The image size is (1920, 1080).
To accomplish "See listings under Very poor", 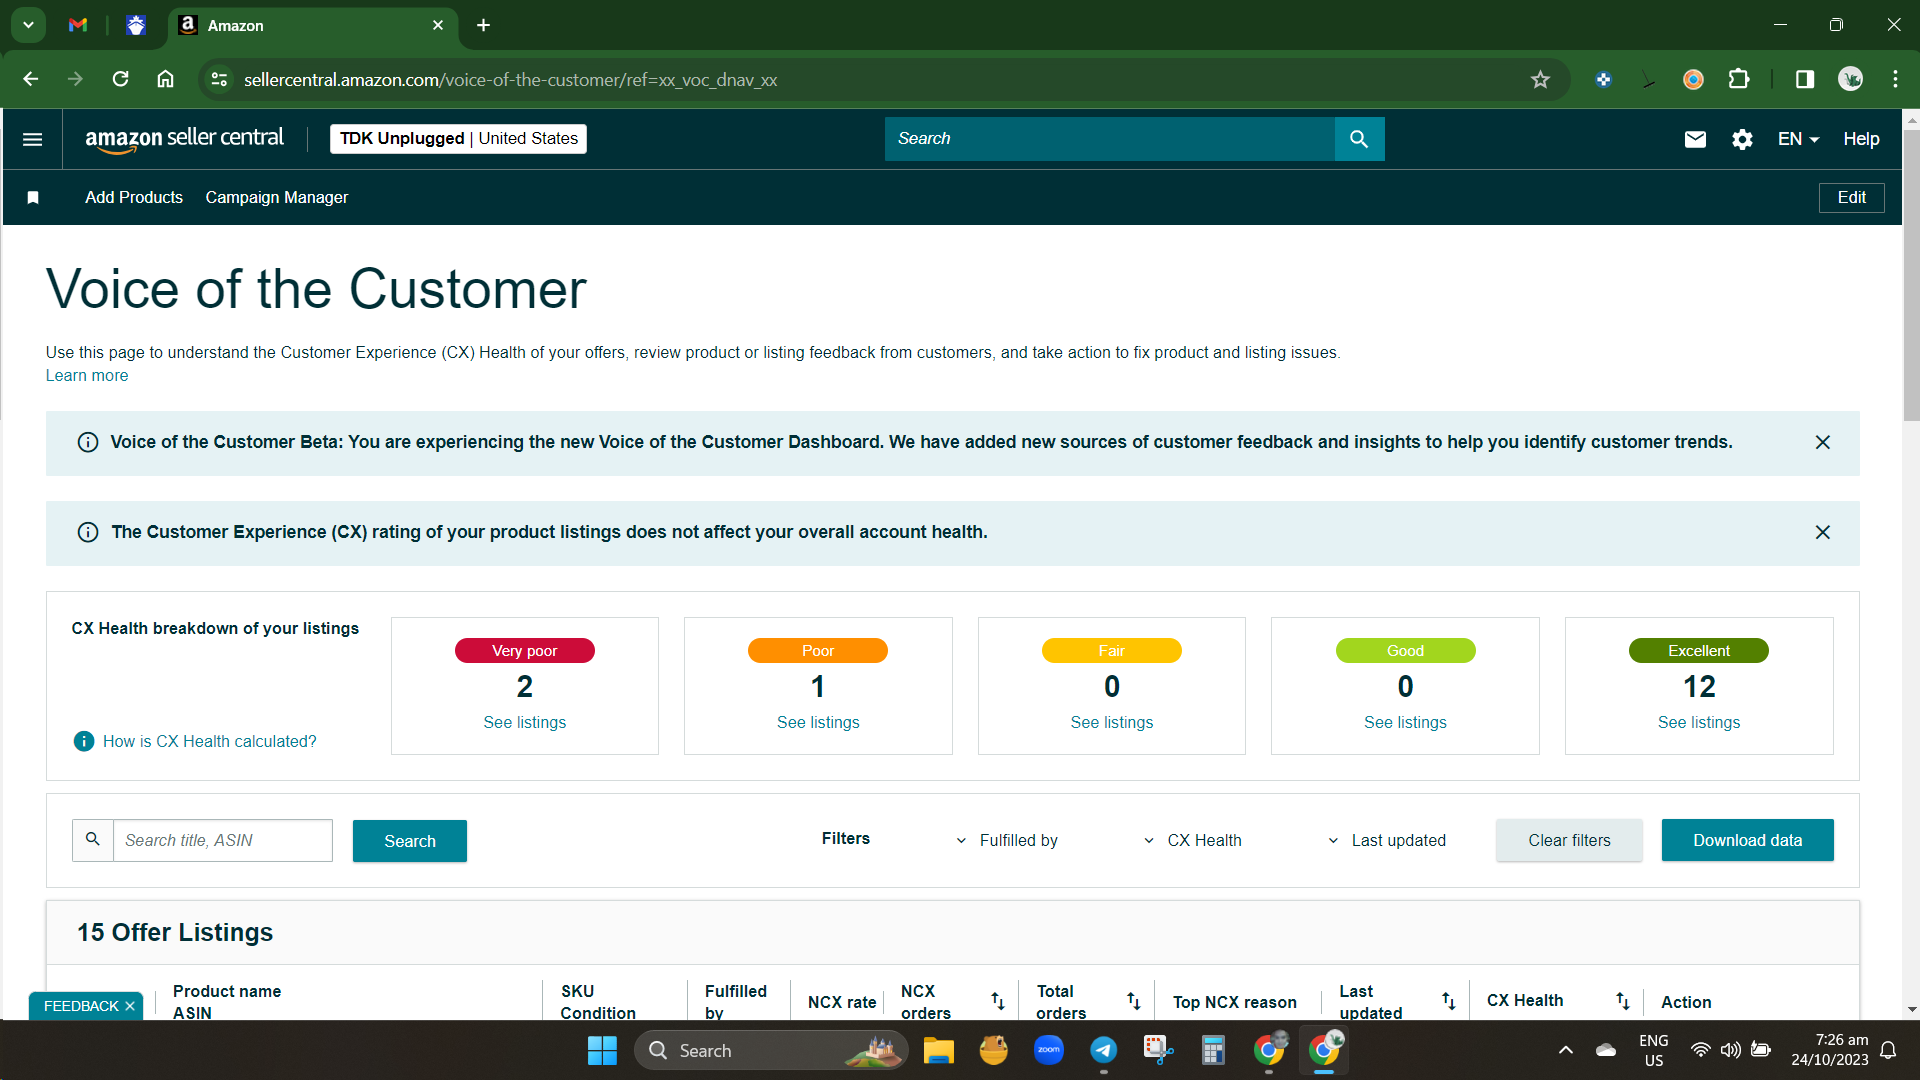I will pyautogui.click(x=524, y=722).
